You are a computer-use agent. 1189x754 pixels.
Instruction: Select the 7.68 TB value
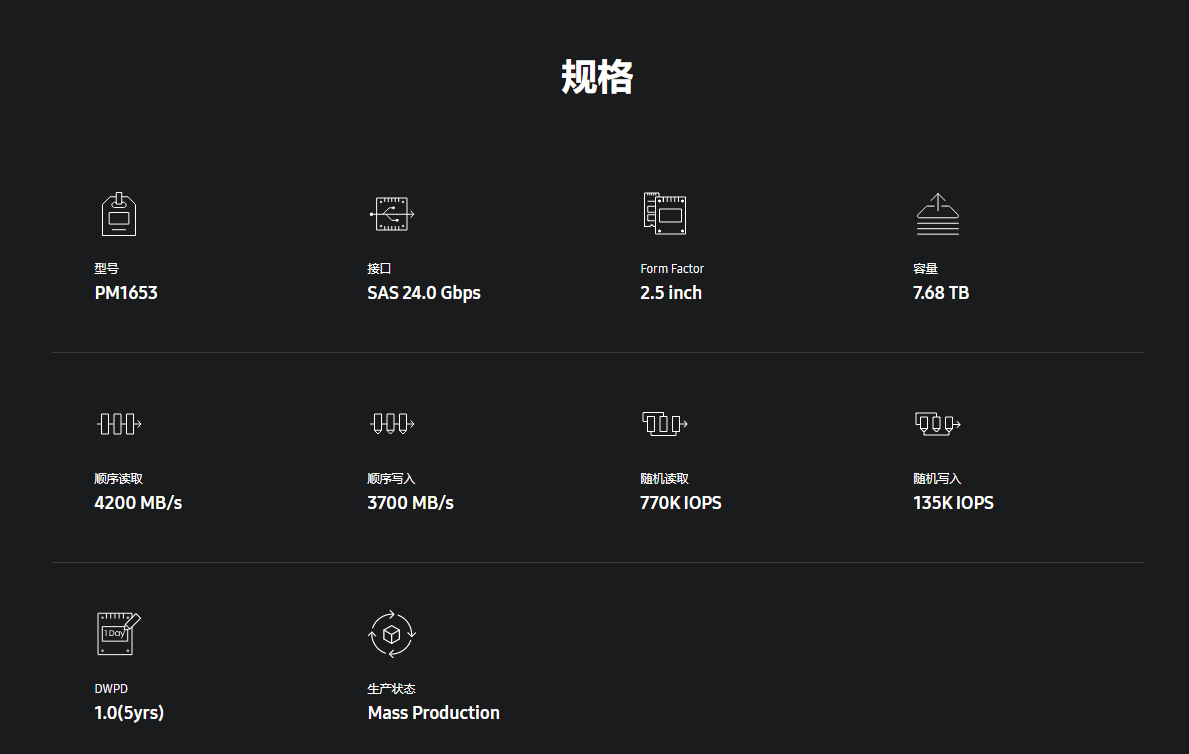(941, 293)
